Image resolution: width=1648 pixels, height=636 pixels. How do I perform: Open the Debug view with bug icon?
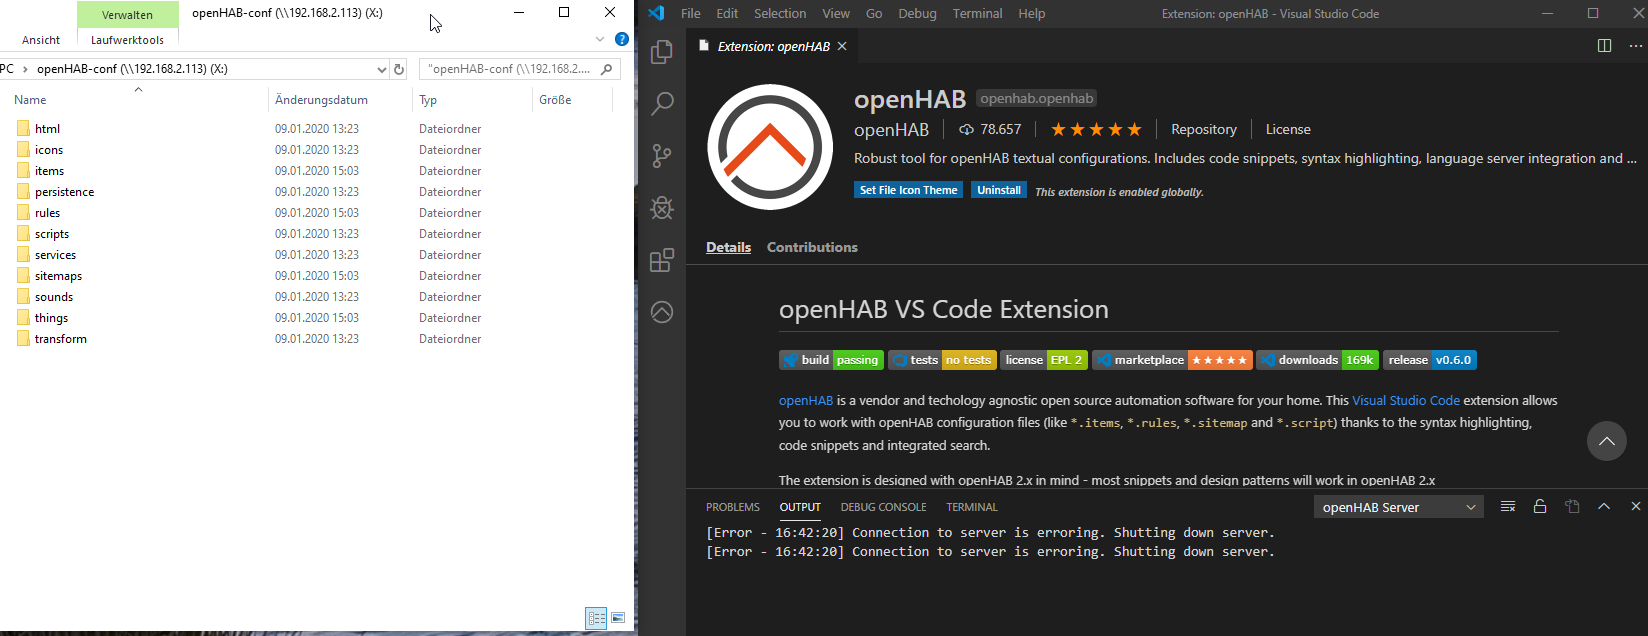pos(662,208)
